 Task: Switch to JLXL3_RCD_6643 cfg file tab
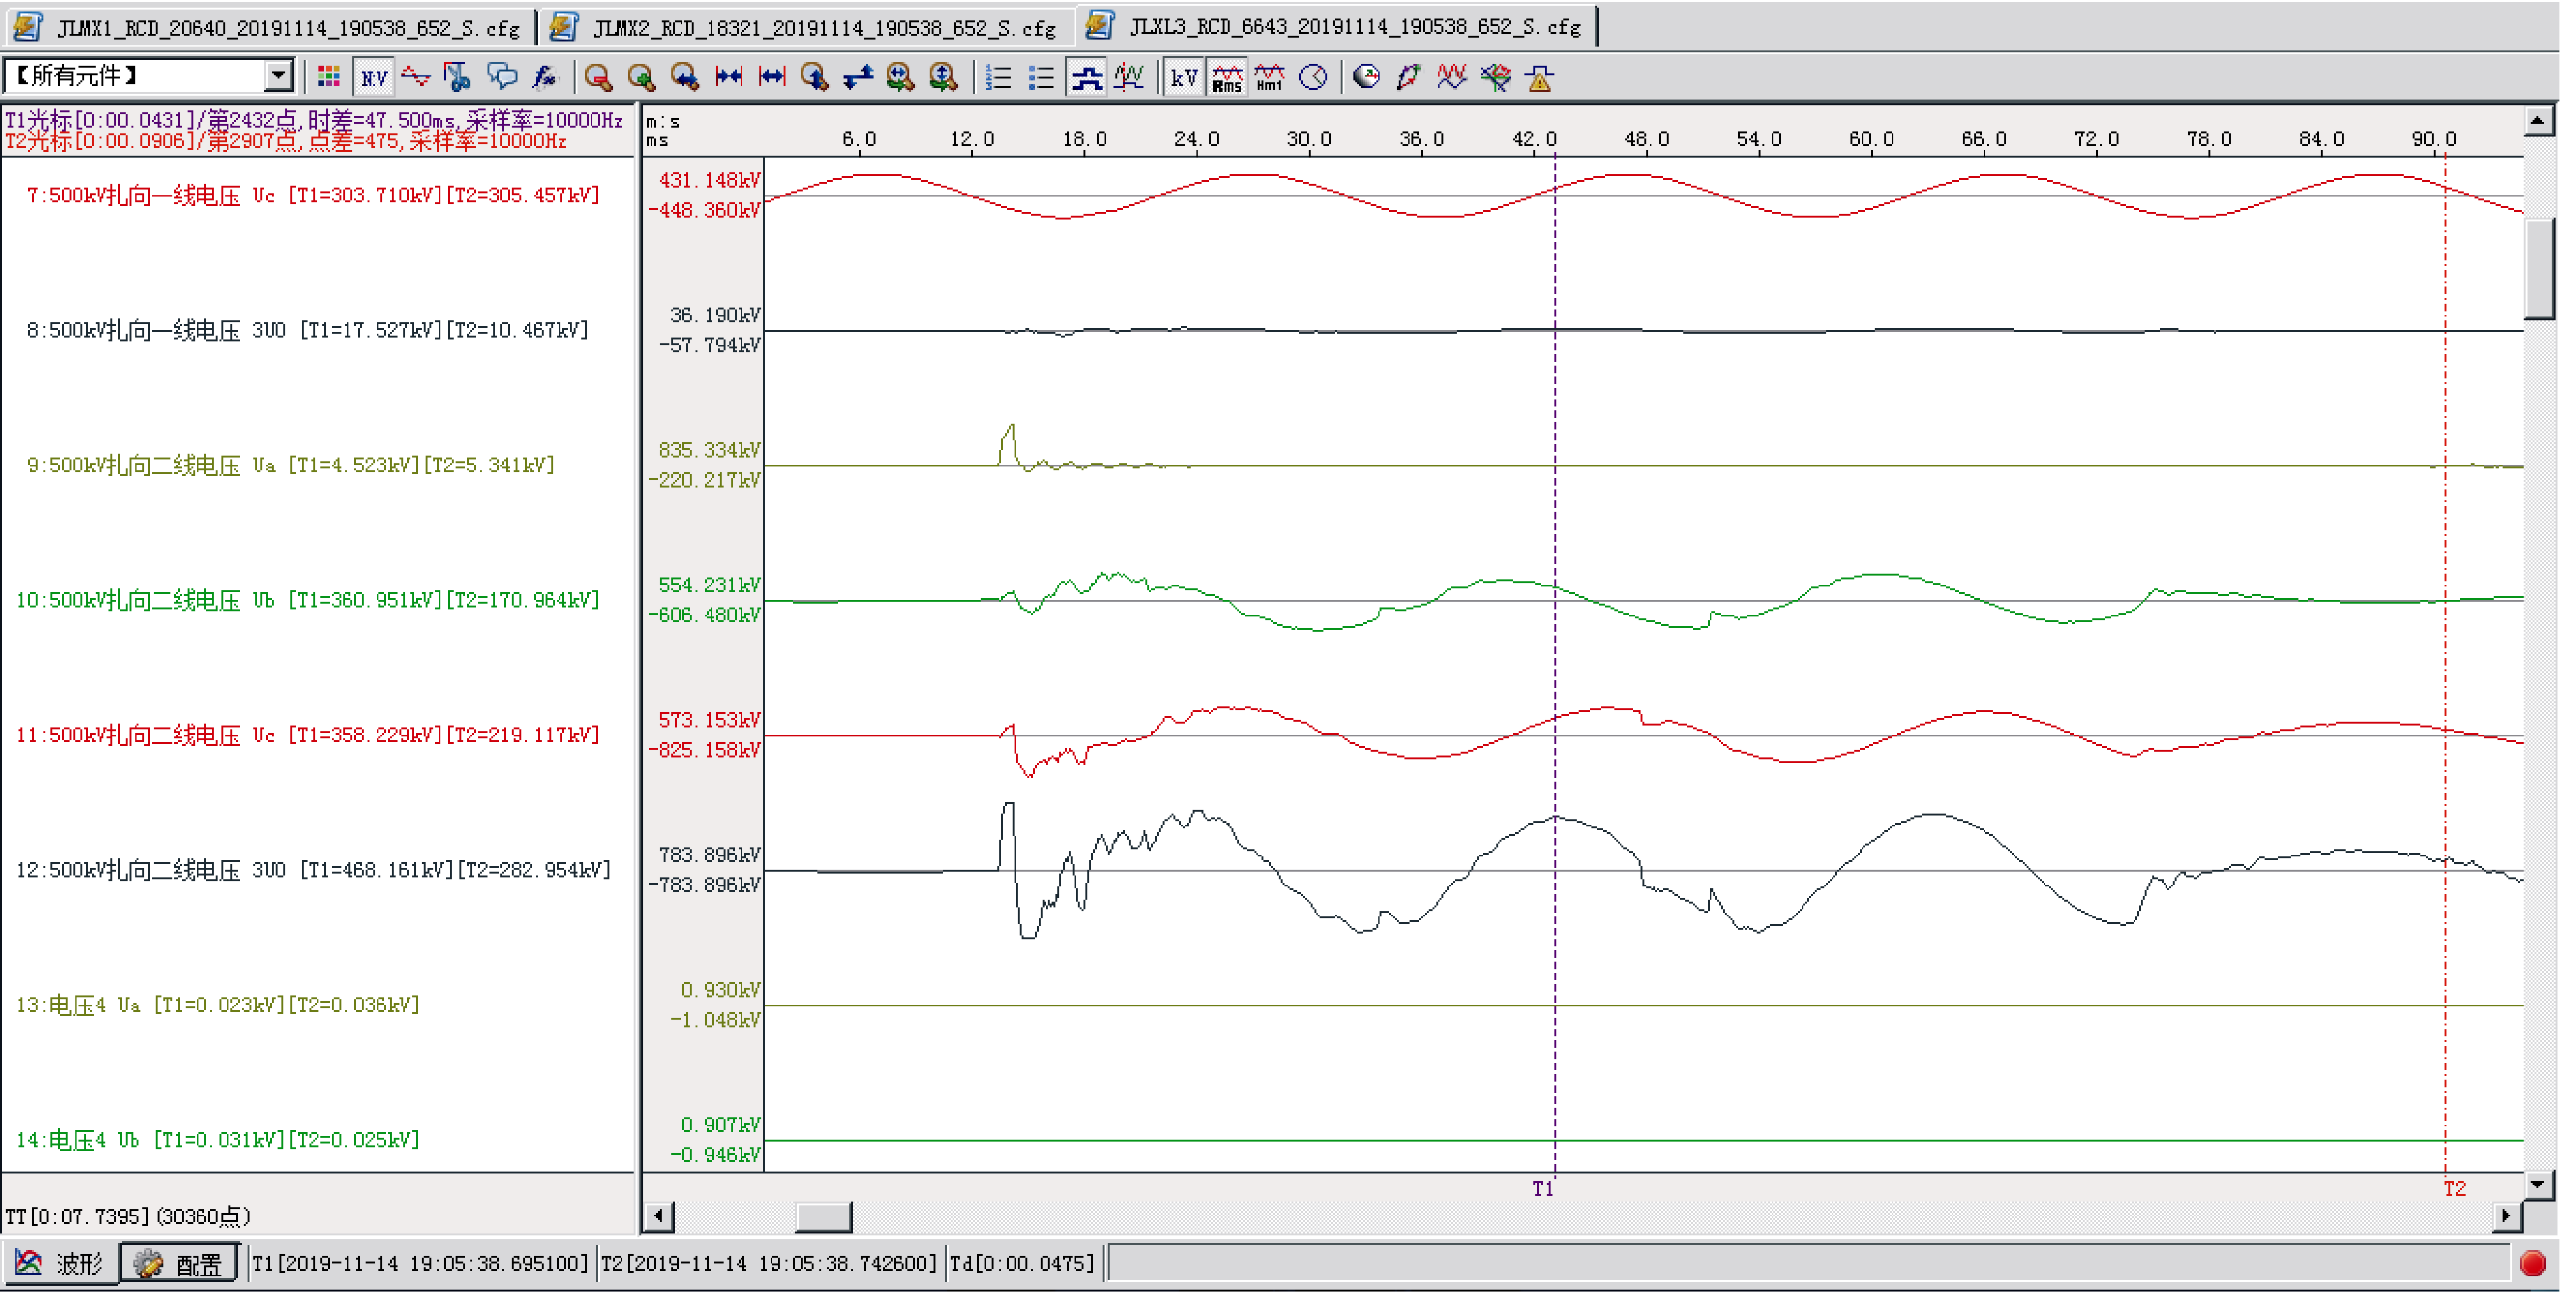[1339, 26]
